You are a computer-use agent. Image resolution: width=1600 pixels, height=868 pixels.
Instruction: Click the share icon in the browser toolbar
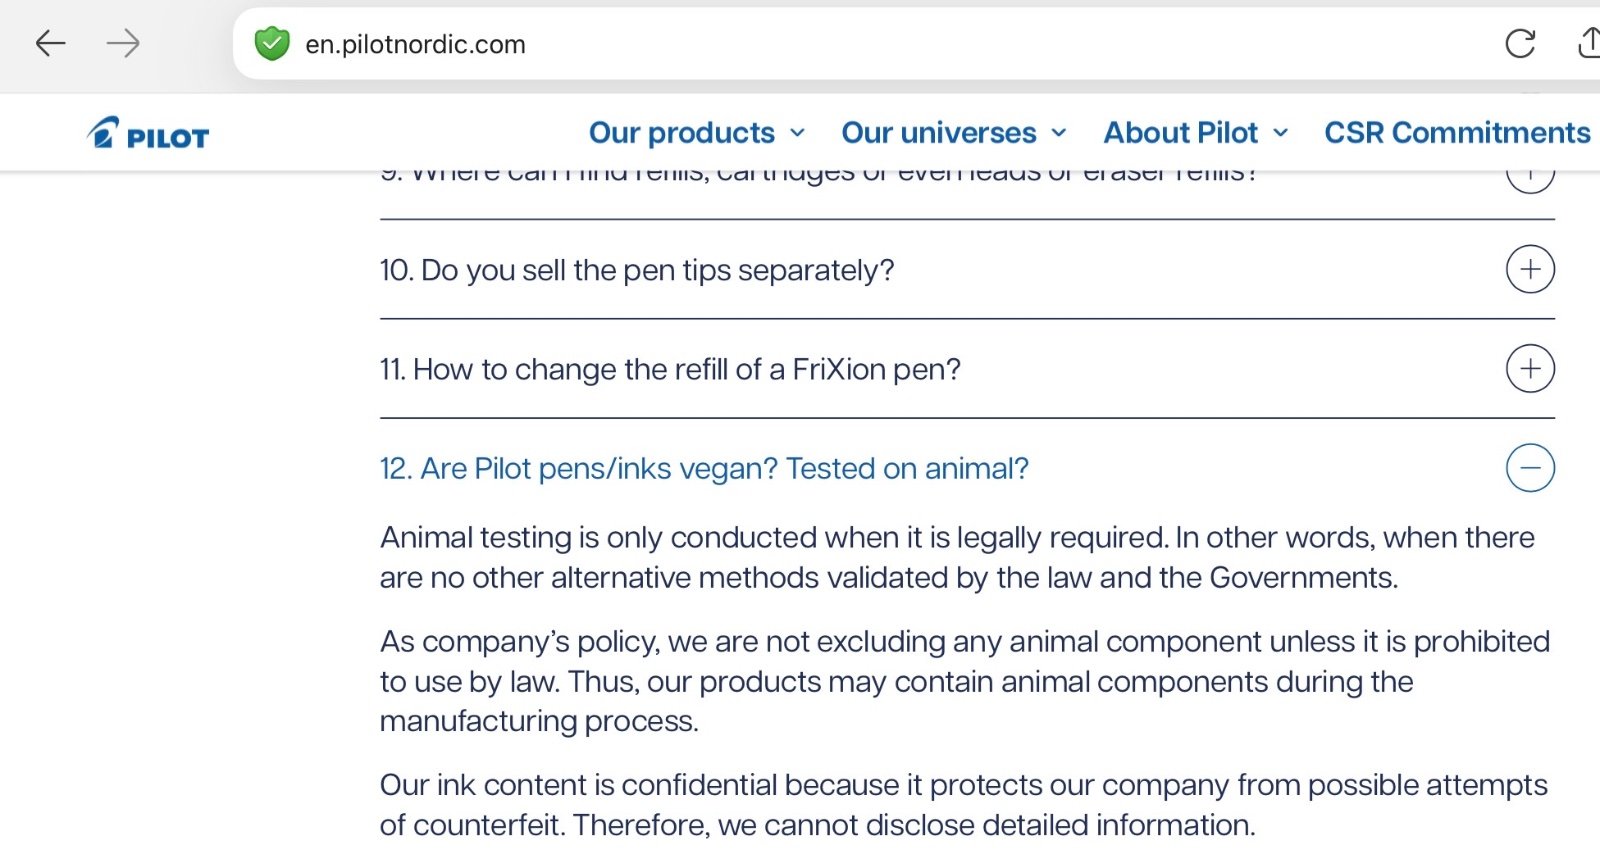pos(1588,43)
